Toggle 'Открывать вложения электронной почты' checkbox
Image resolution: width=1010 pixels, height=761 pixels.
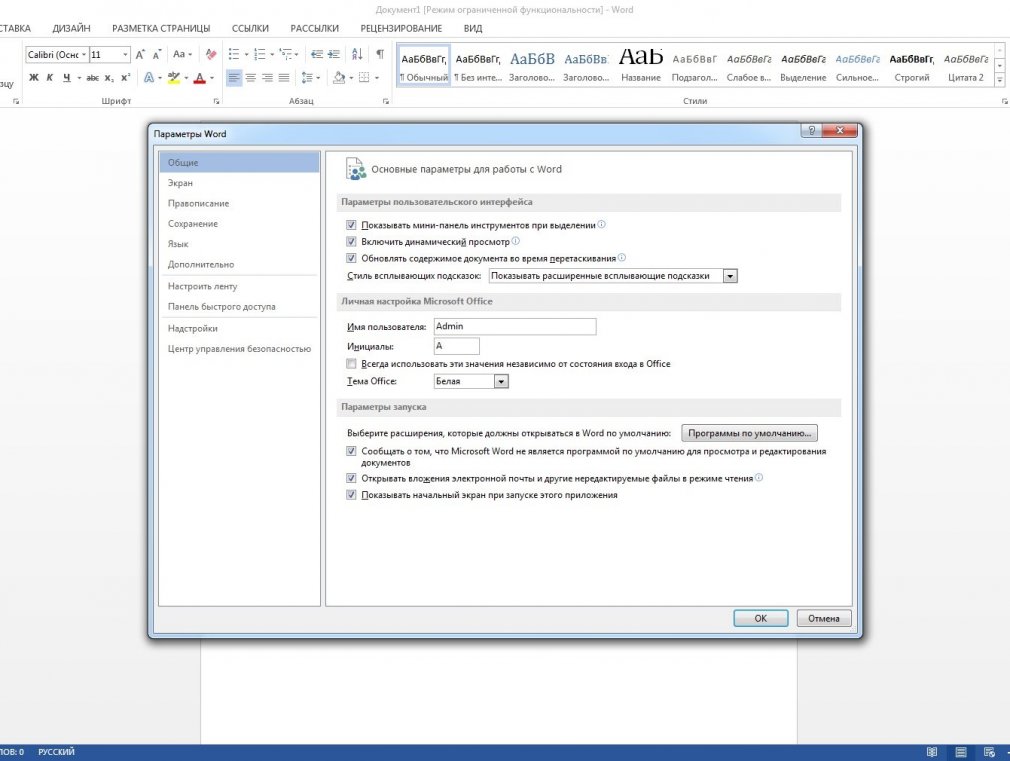(351, 478)
